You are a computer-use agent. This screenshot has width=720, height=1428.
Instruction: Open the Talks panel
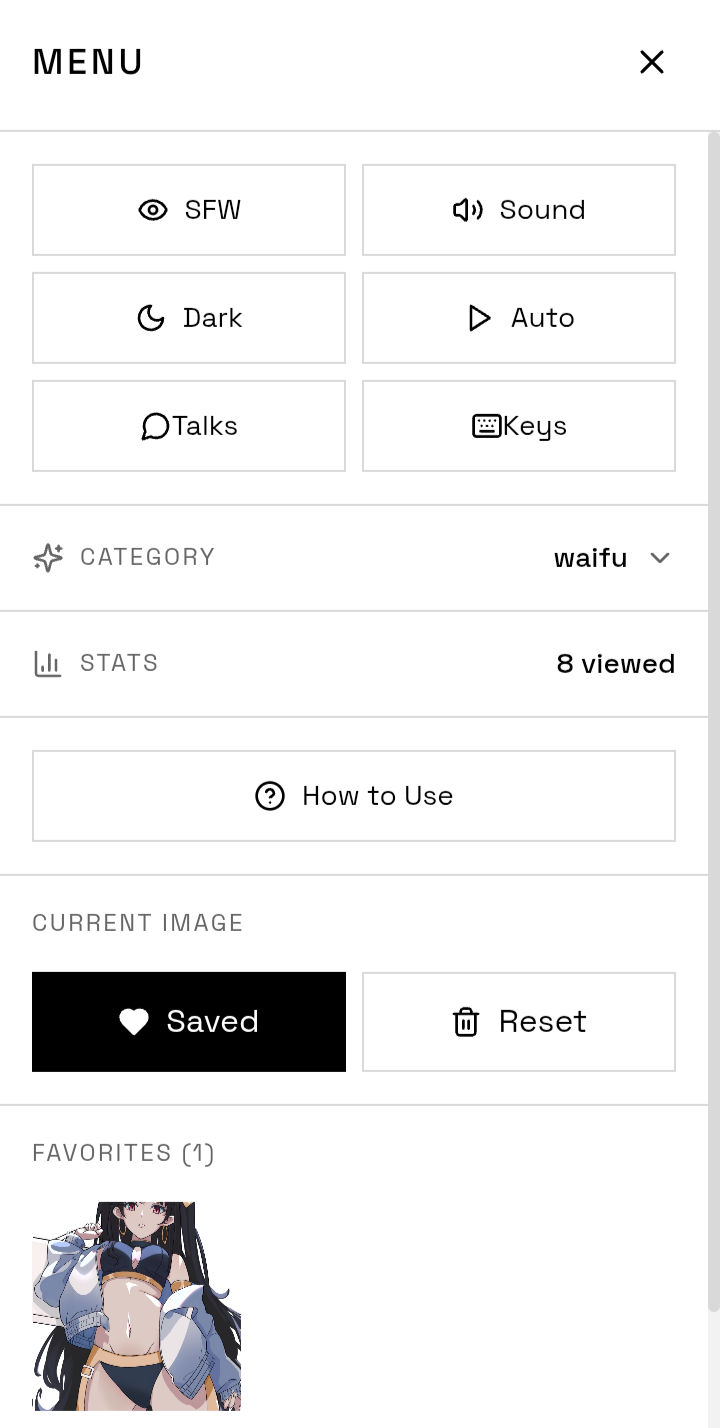point(189,426)
